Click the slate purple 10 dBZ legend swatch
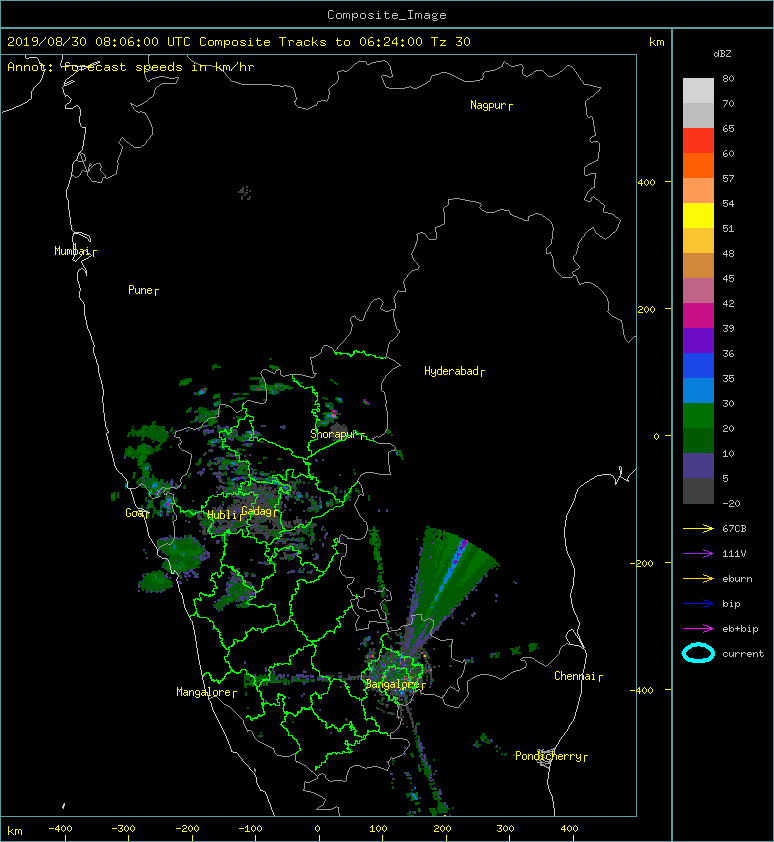The width and height of the screenshot is (774, 842). click(698, 466)
